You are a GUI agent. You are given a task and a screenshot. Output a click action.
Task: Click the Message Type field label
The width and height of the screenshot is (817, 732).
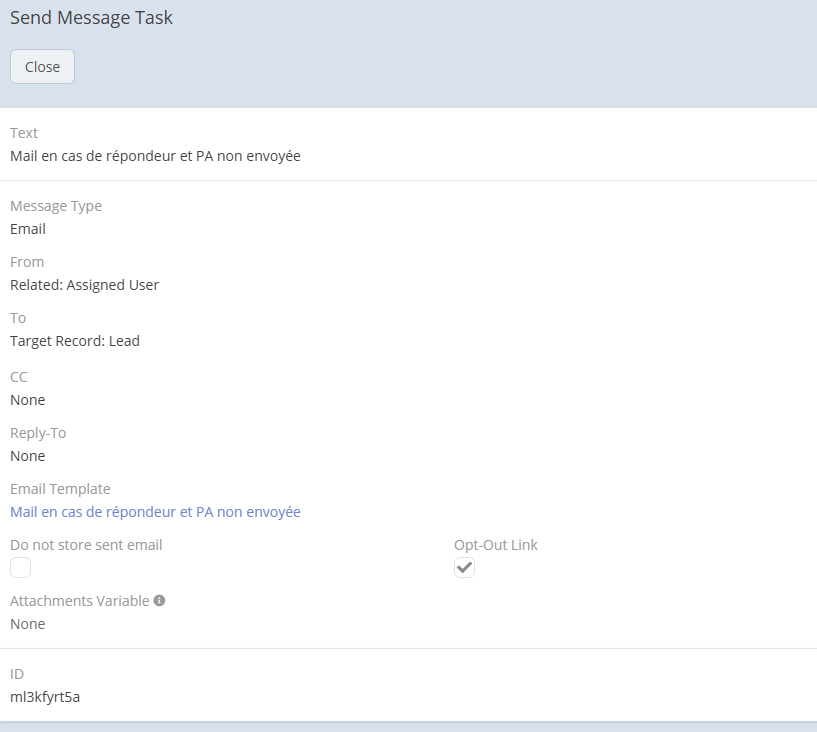coord(56,206)
